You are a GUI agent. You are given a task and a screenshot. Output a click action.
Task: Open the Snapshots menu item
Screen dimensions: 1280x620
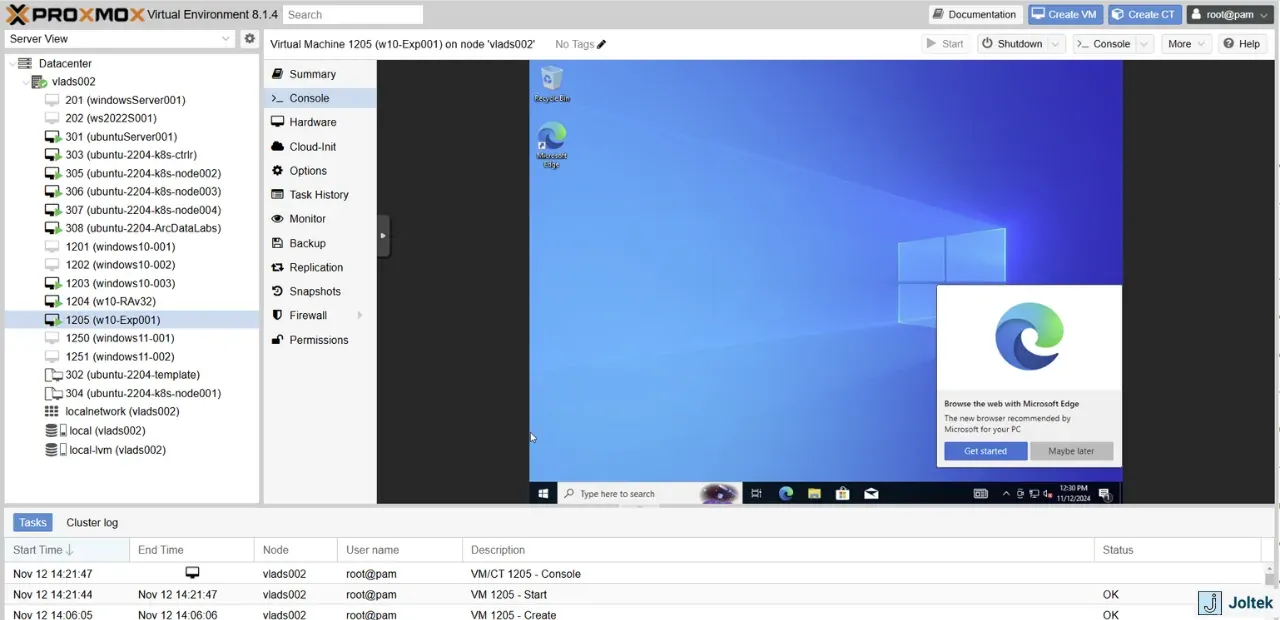[315, 291]
